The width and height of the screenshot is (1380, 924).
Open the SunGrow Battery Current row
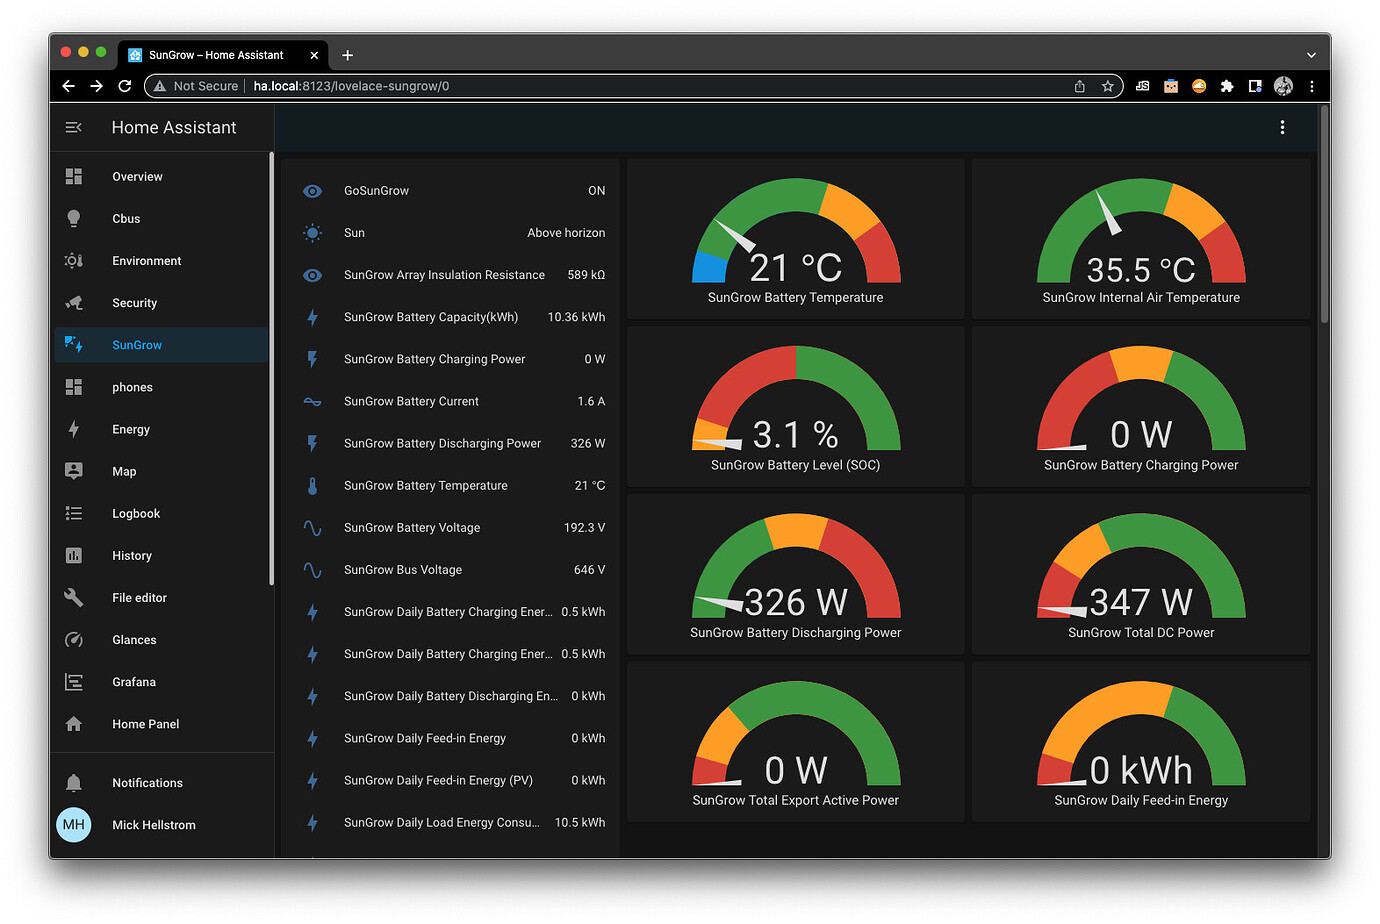click(x=453, y=401)
